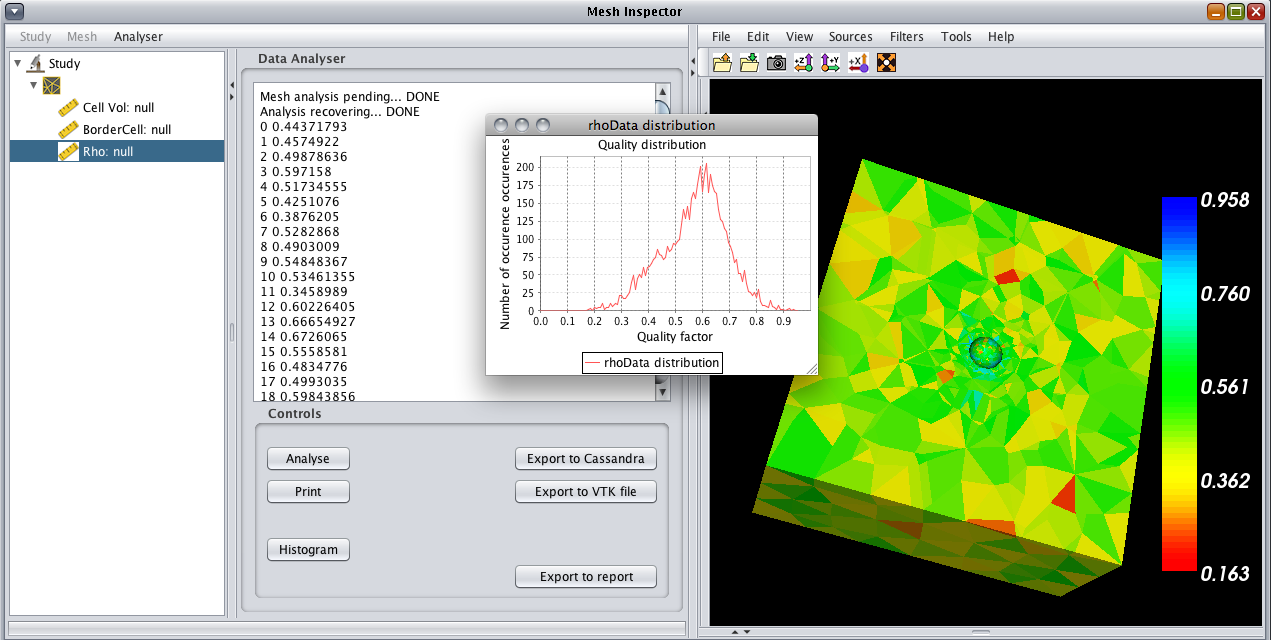1271x640 pixels.
Task: Collapse the mesh node in the tree
Action: click(x=33, y=85)
